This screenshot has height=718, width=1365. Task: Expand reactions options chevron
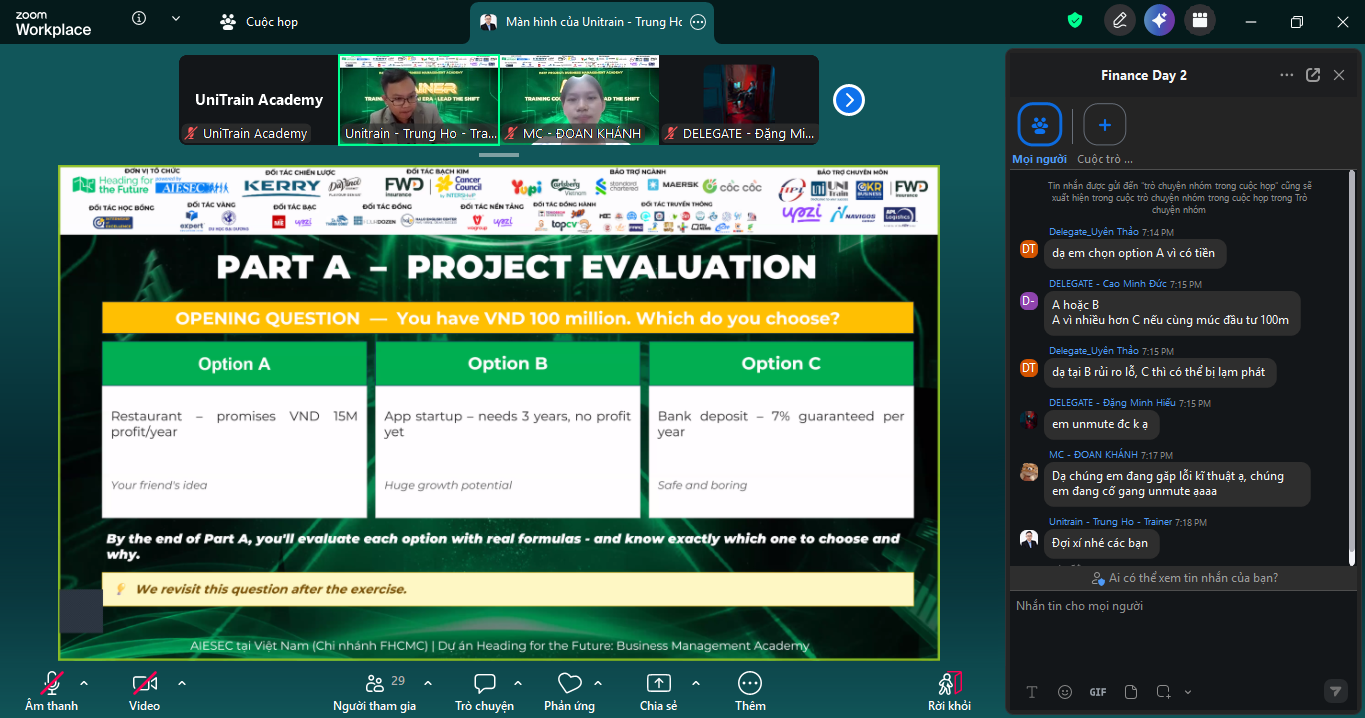[598, 683]
